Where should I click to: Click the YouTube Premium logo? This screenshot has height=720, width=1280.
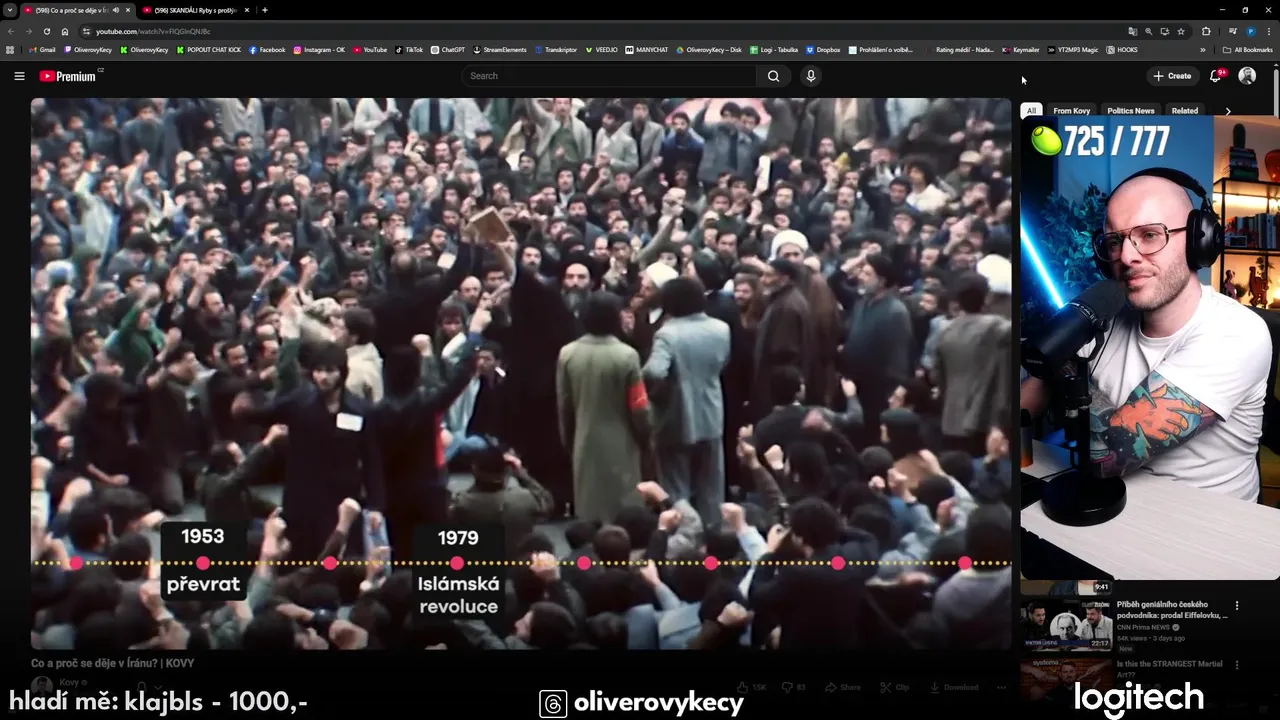(67, 76)
